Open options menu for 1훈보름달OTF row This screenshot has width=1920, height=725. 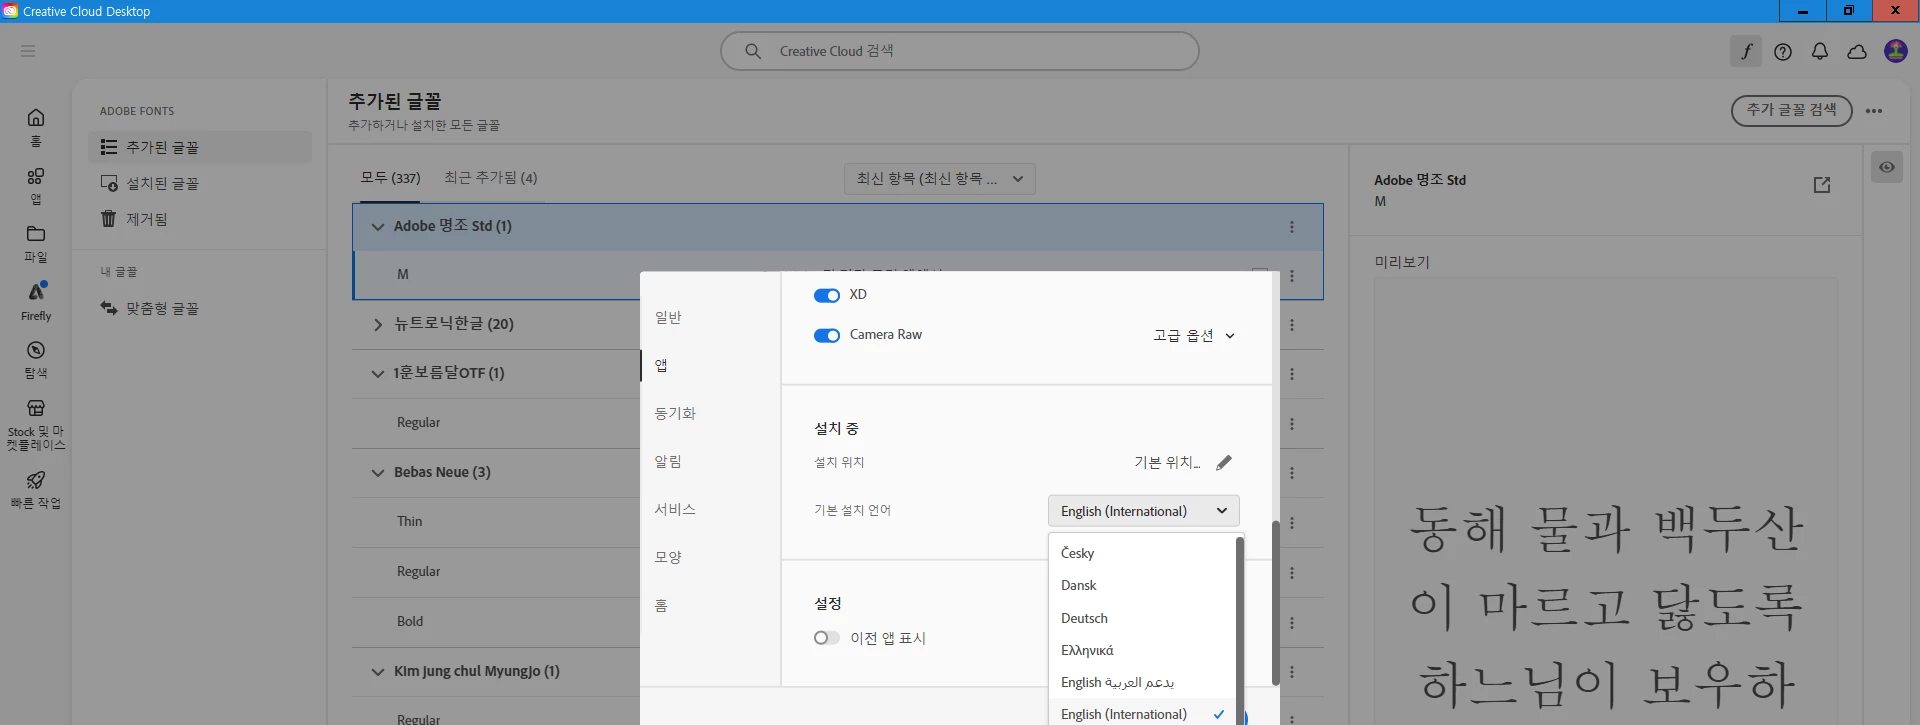tap(1292, 374)
